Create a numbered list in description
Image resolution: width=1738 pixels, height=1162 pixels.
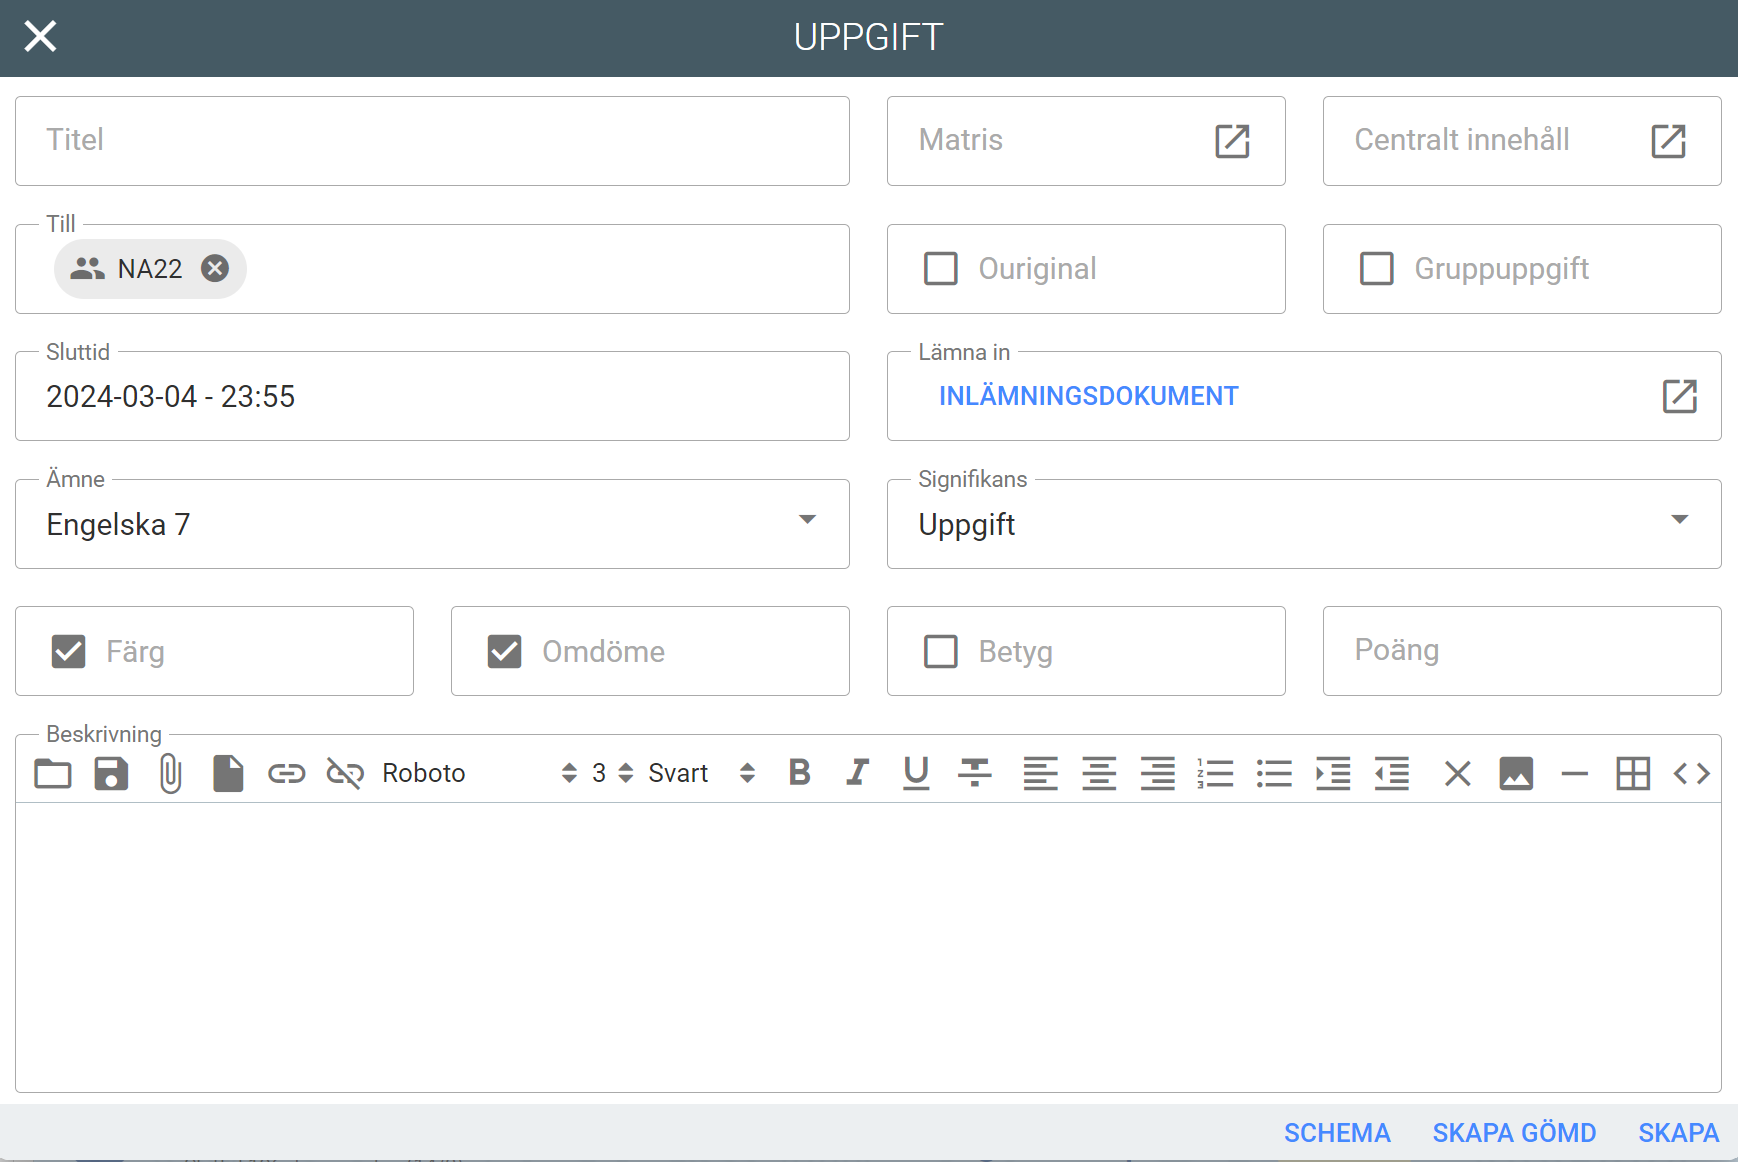1215,773
